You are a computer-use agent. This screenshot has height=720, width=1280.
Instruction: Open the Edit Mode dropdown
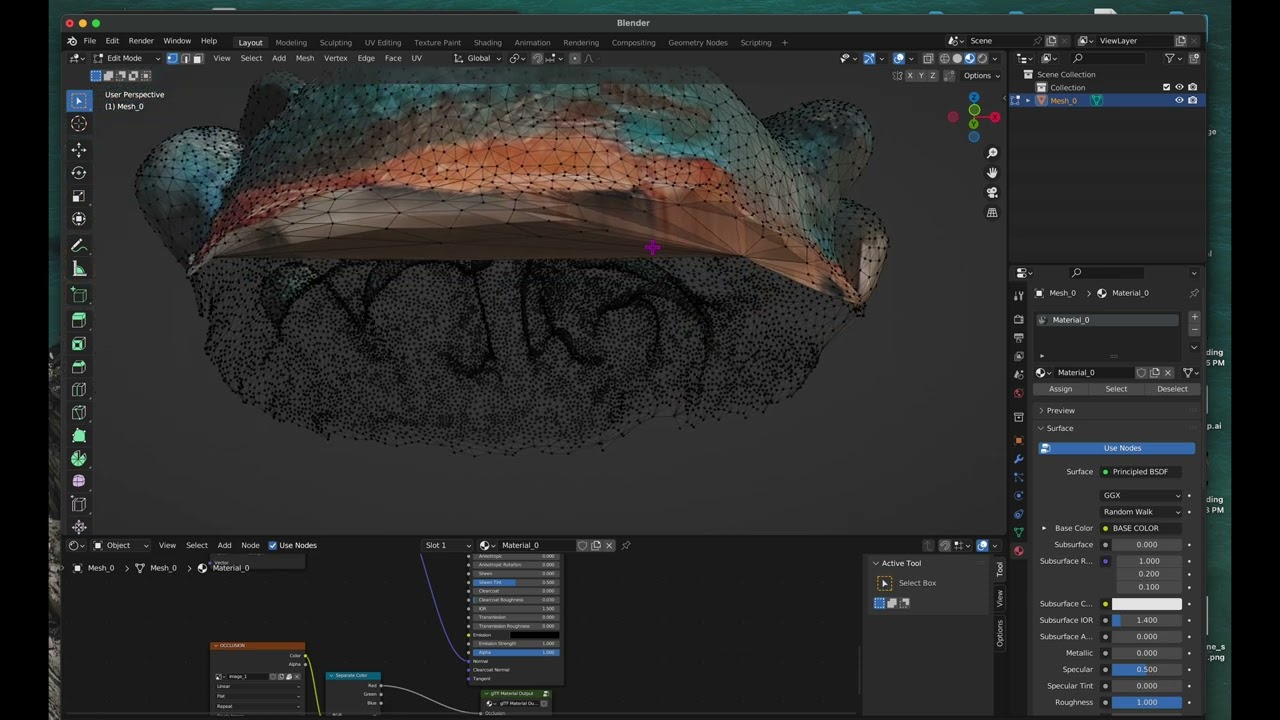tap(127, 58)
